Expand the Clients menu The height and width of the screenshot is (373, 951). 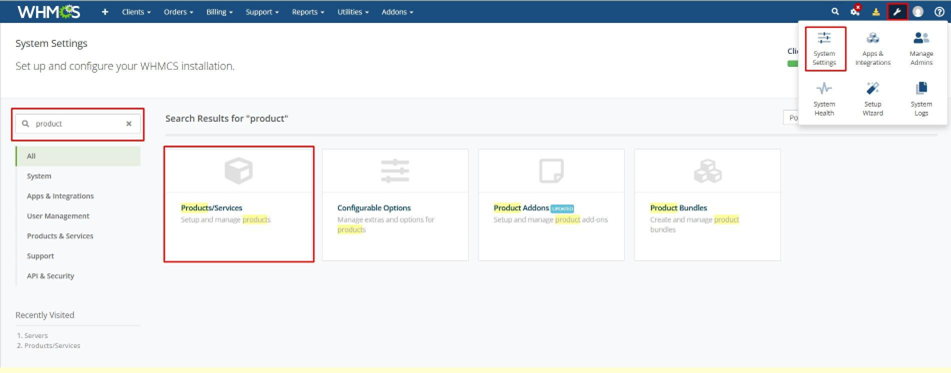[x=136, y=12]
